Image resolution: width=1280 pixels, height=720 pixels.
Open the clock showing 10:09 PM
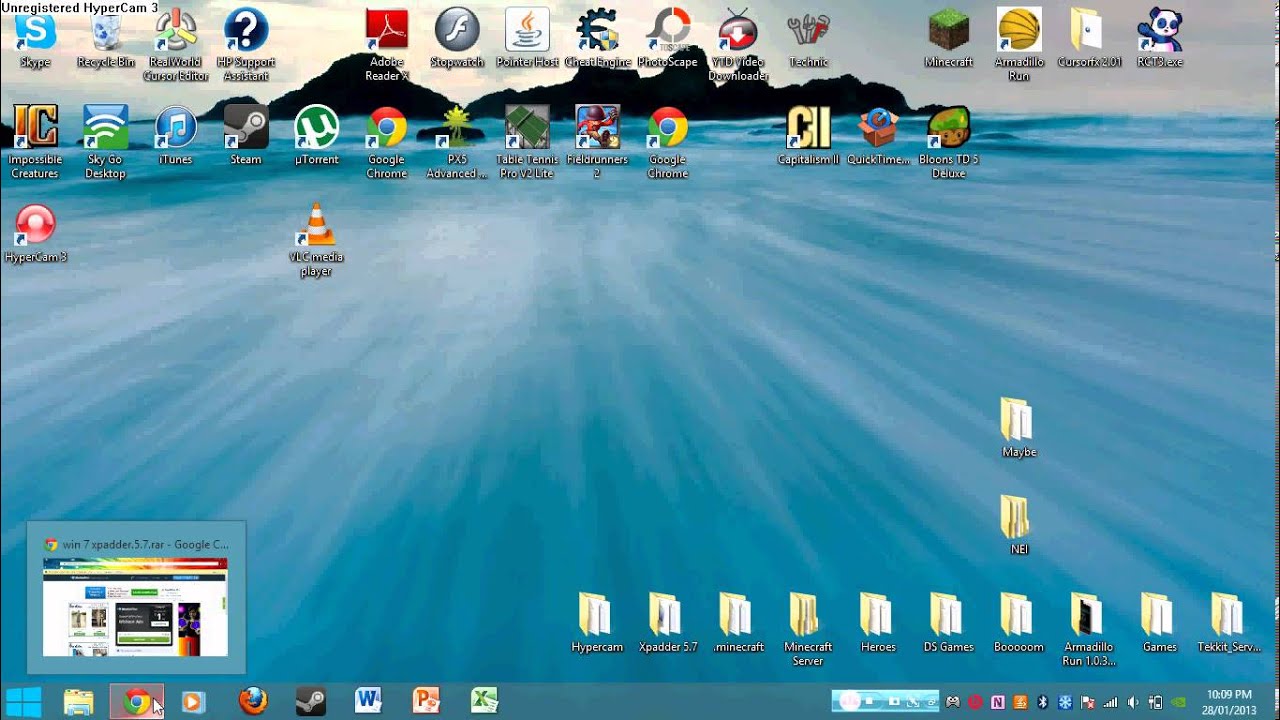coord(1229,702)
